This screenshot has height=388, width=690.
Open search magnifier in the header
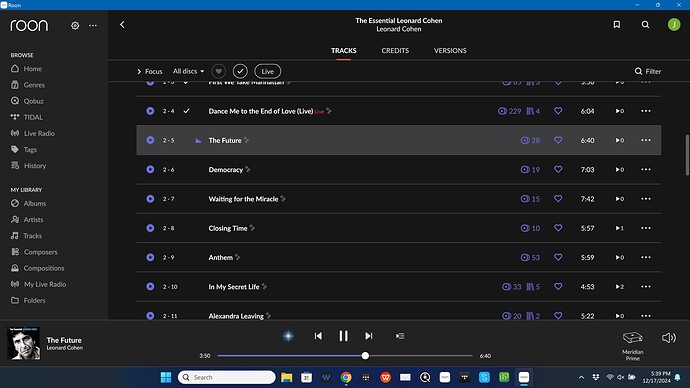tap(645, 25)
